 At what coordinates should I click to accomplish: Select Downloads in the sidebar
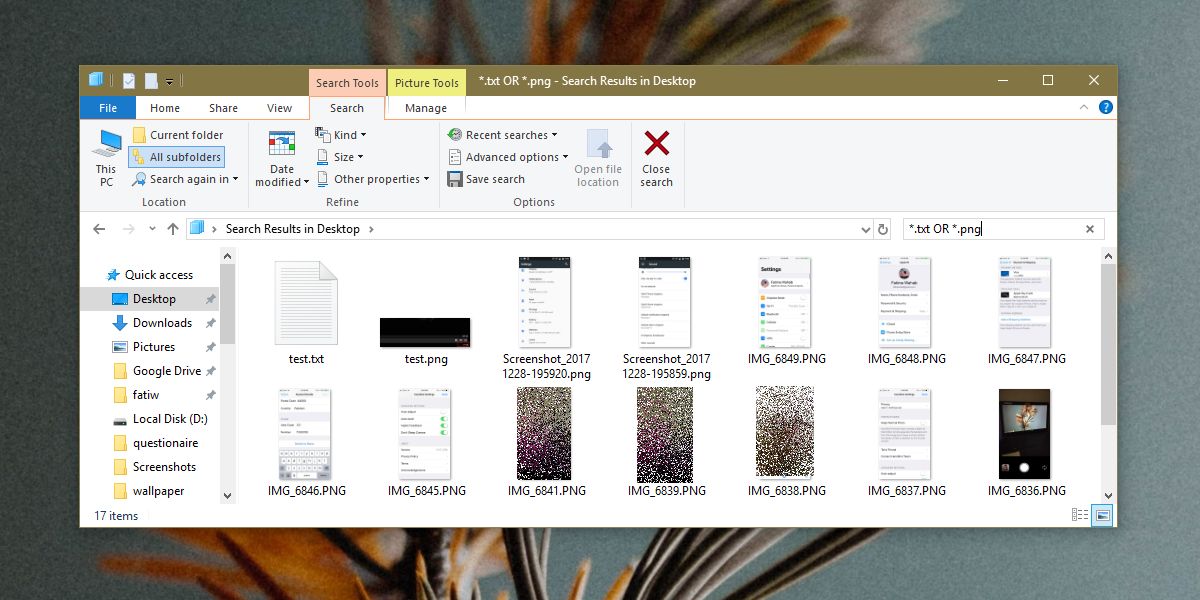(x=161, y=322)
